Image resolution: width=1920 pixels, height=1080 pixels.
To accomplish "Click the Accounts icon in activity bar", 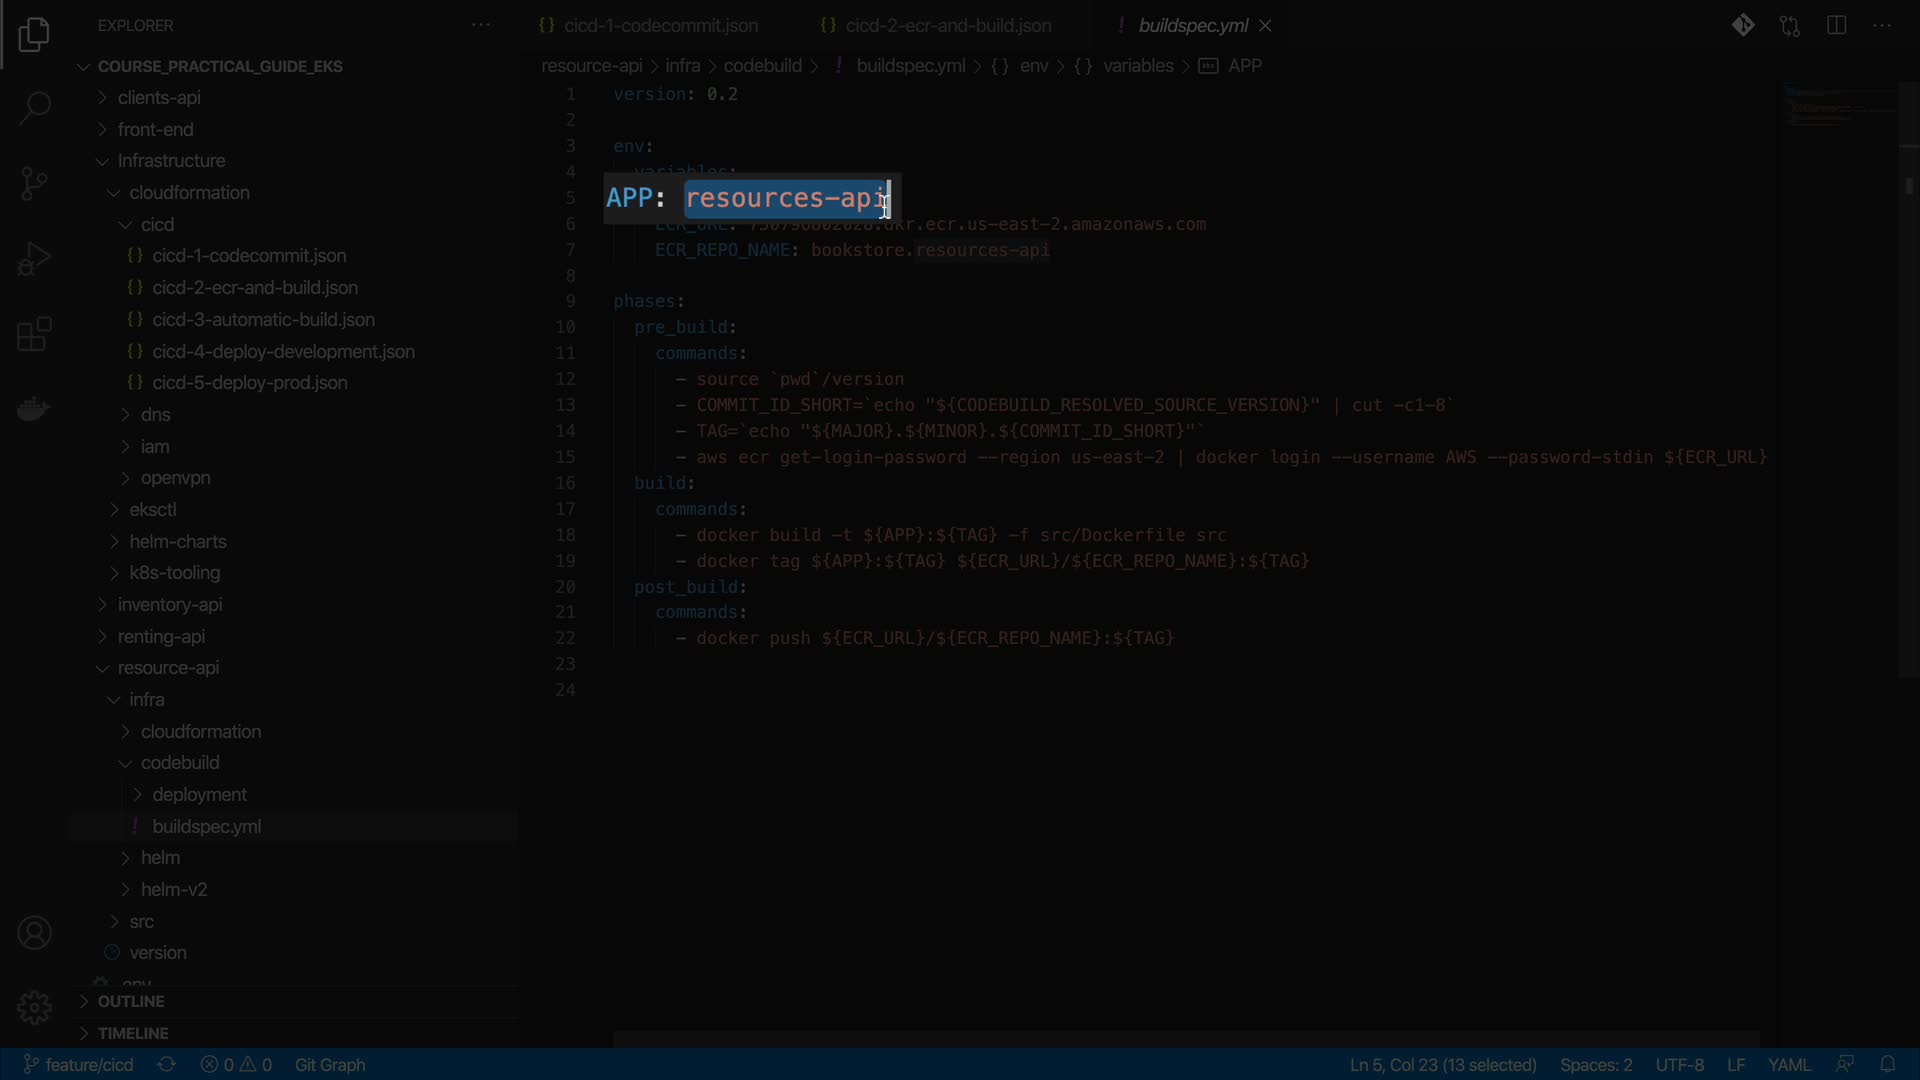I will pos(34,933).
